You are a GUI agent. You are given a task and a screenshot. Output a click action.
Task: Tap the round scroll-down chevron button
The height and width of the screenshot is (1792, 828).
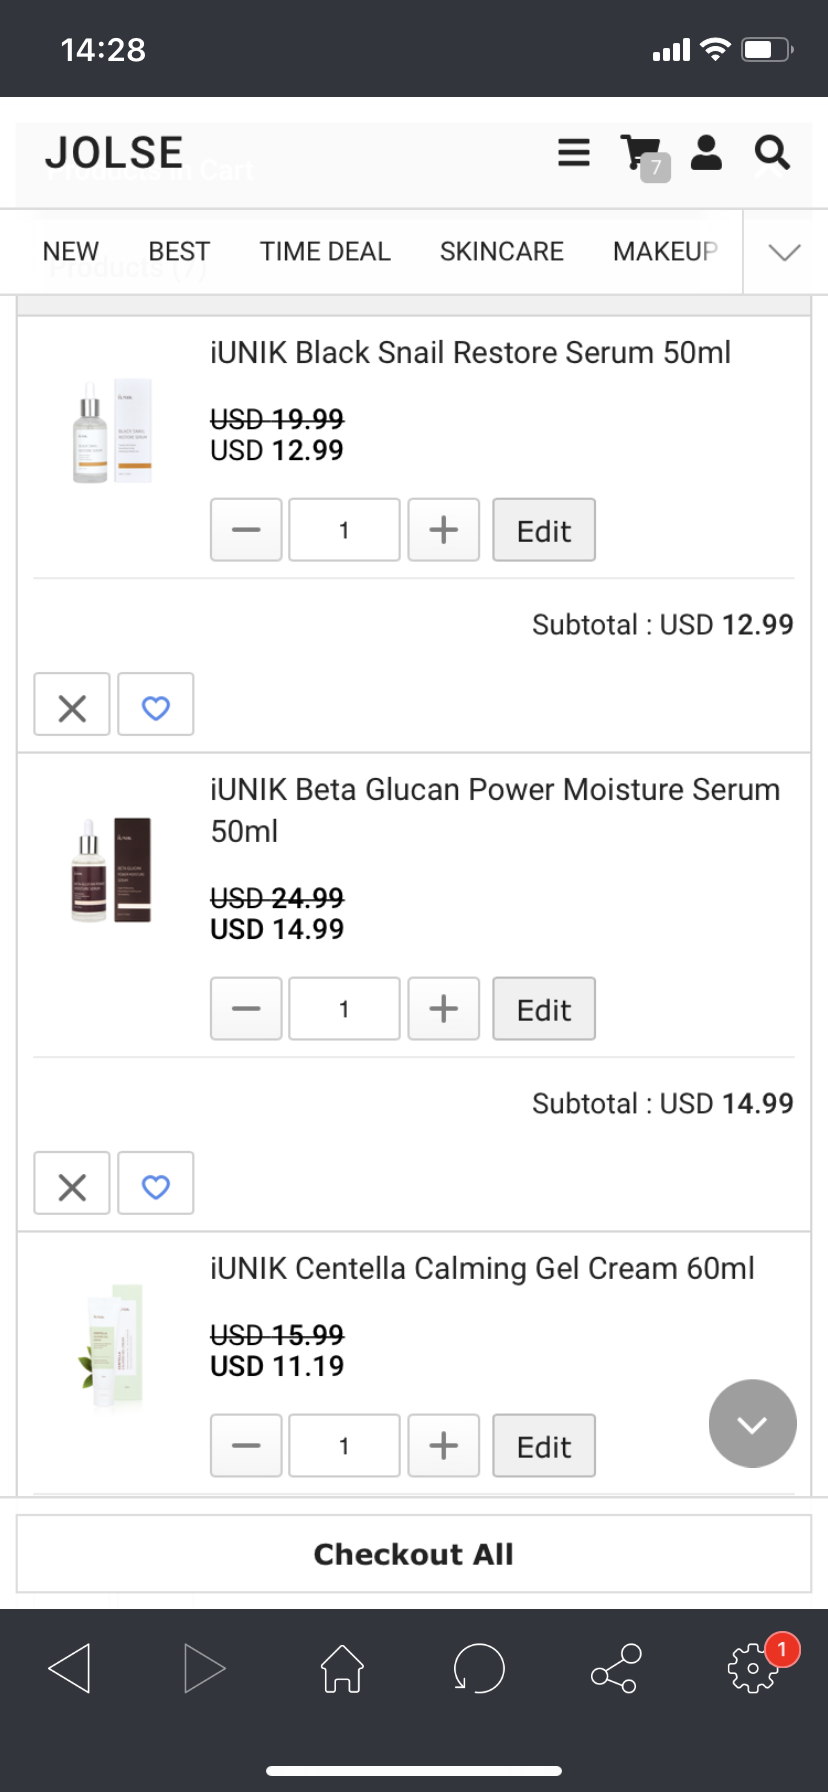[x=752, y=1423]
